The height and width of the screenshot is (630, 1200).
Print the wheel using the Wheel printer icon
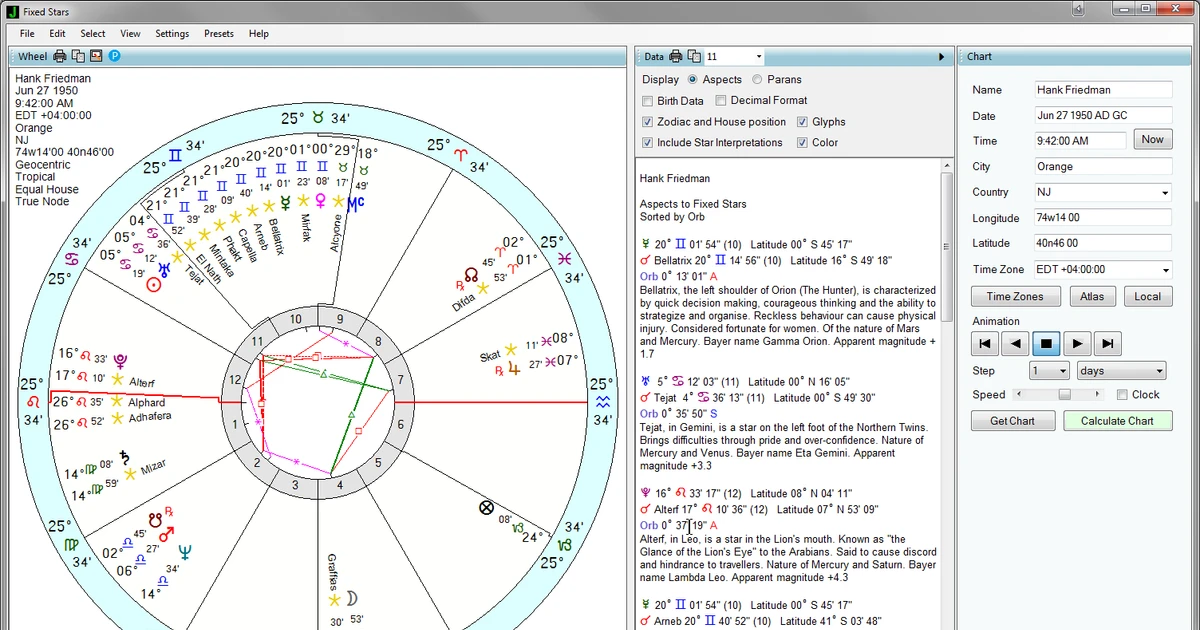pos(60,56)
